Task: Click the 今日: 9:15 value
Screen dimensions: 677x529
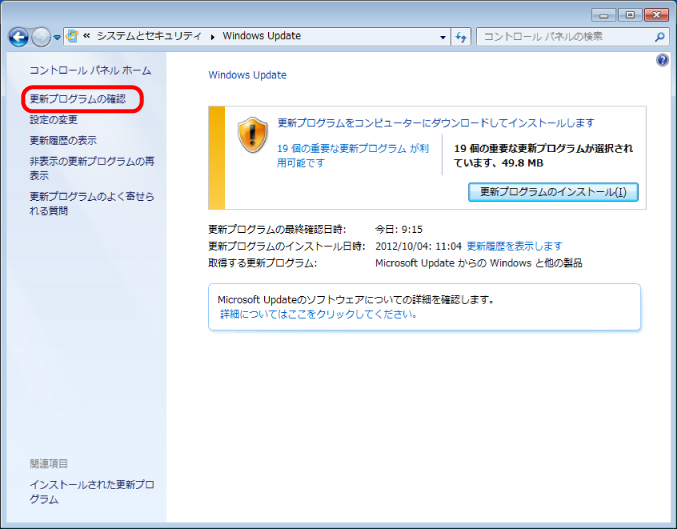Action: 399,229
